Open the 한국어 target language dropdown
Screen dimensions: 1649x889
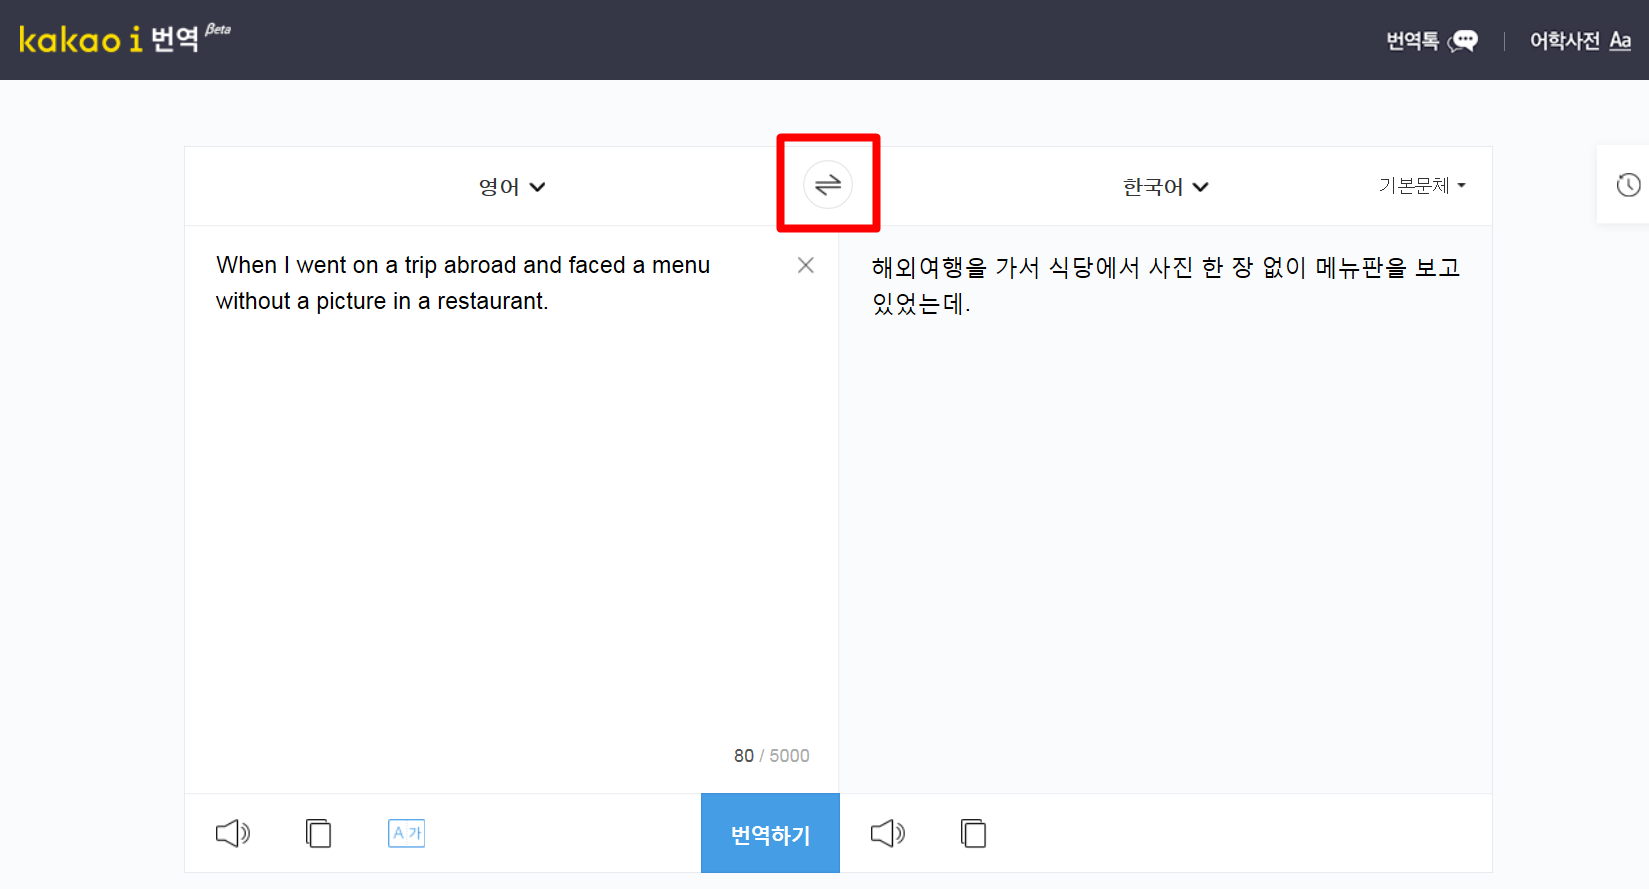tap(1166, 187)
